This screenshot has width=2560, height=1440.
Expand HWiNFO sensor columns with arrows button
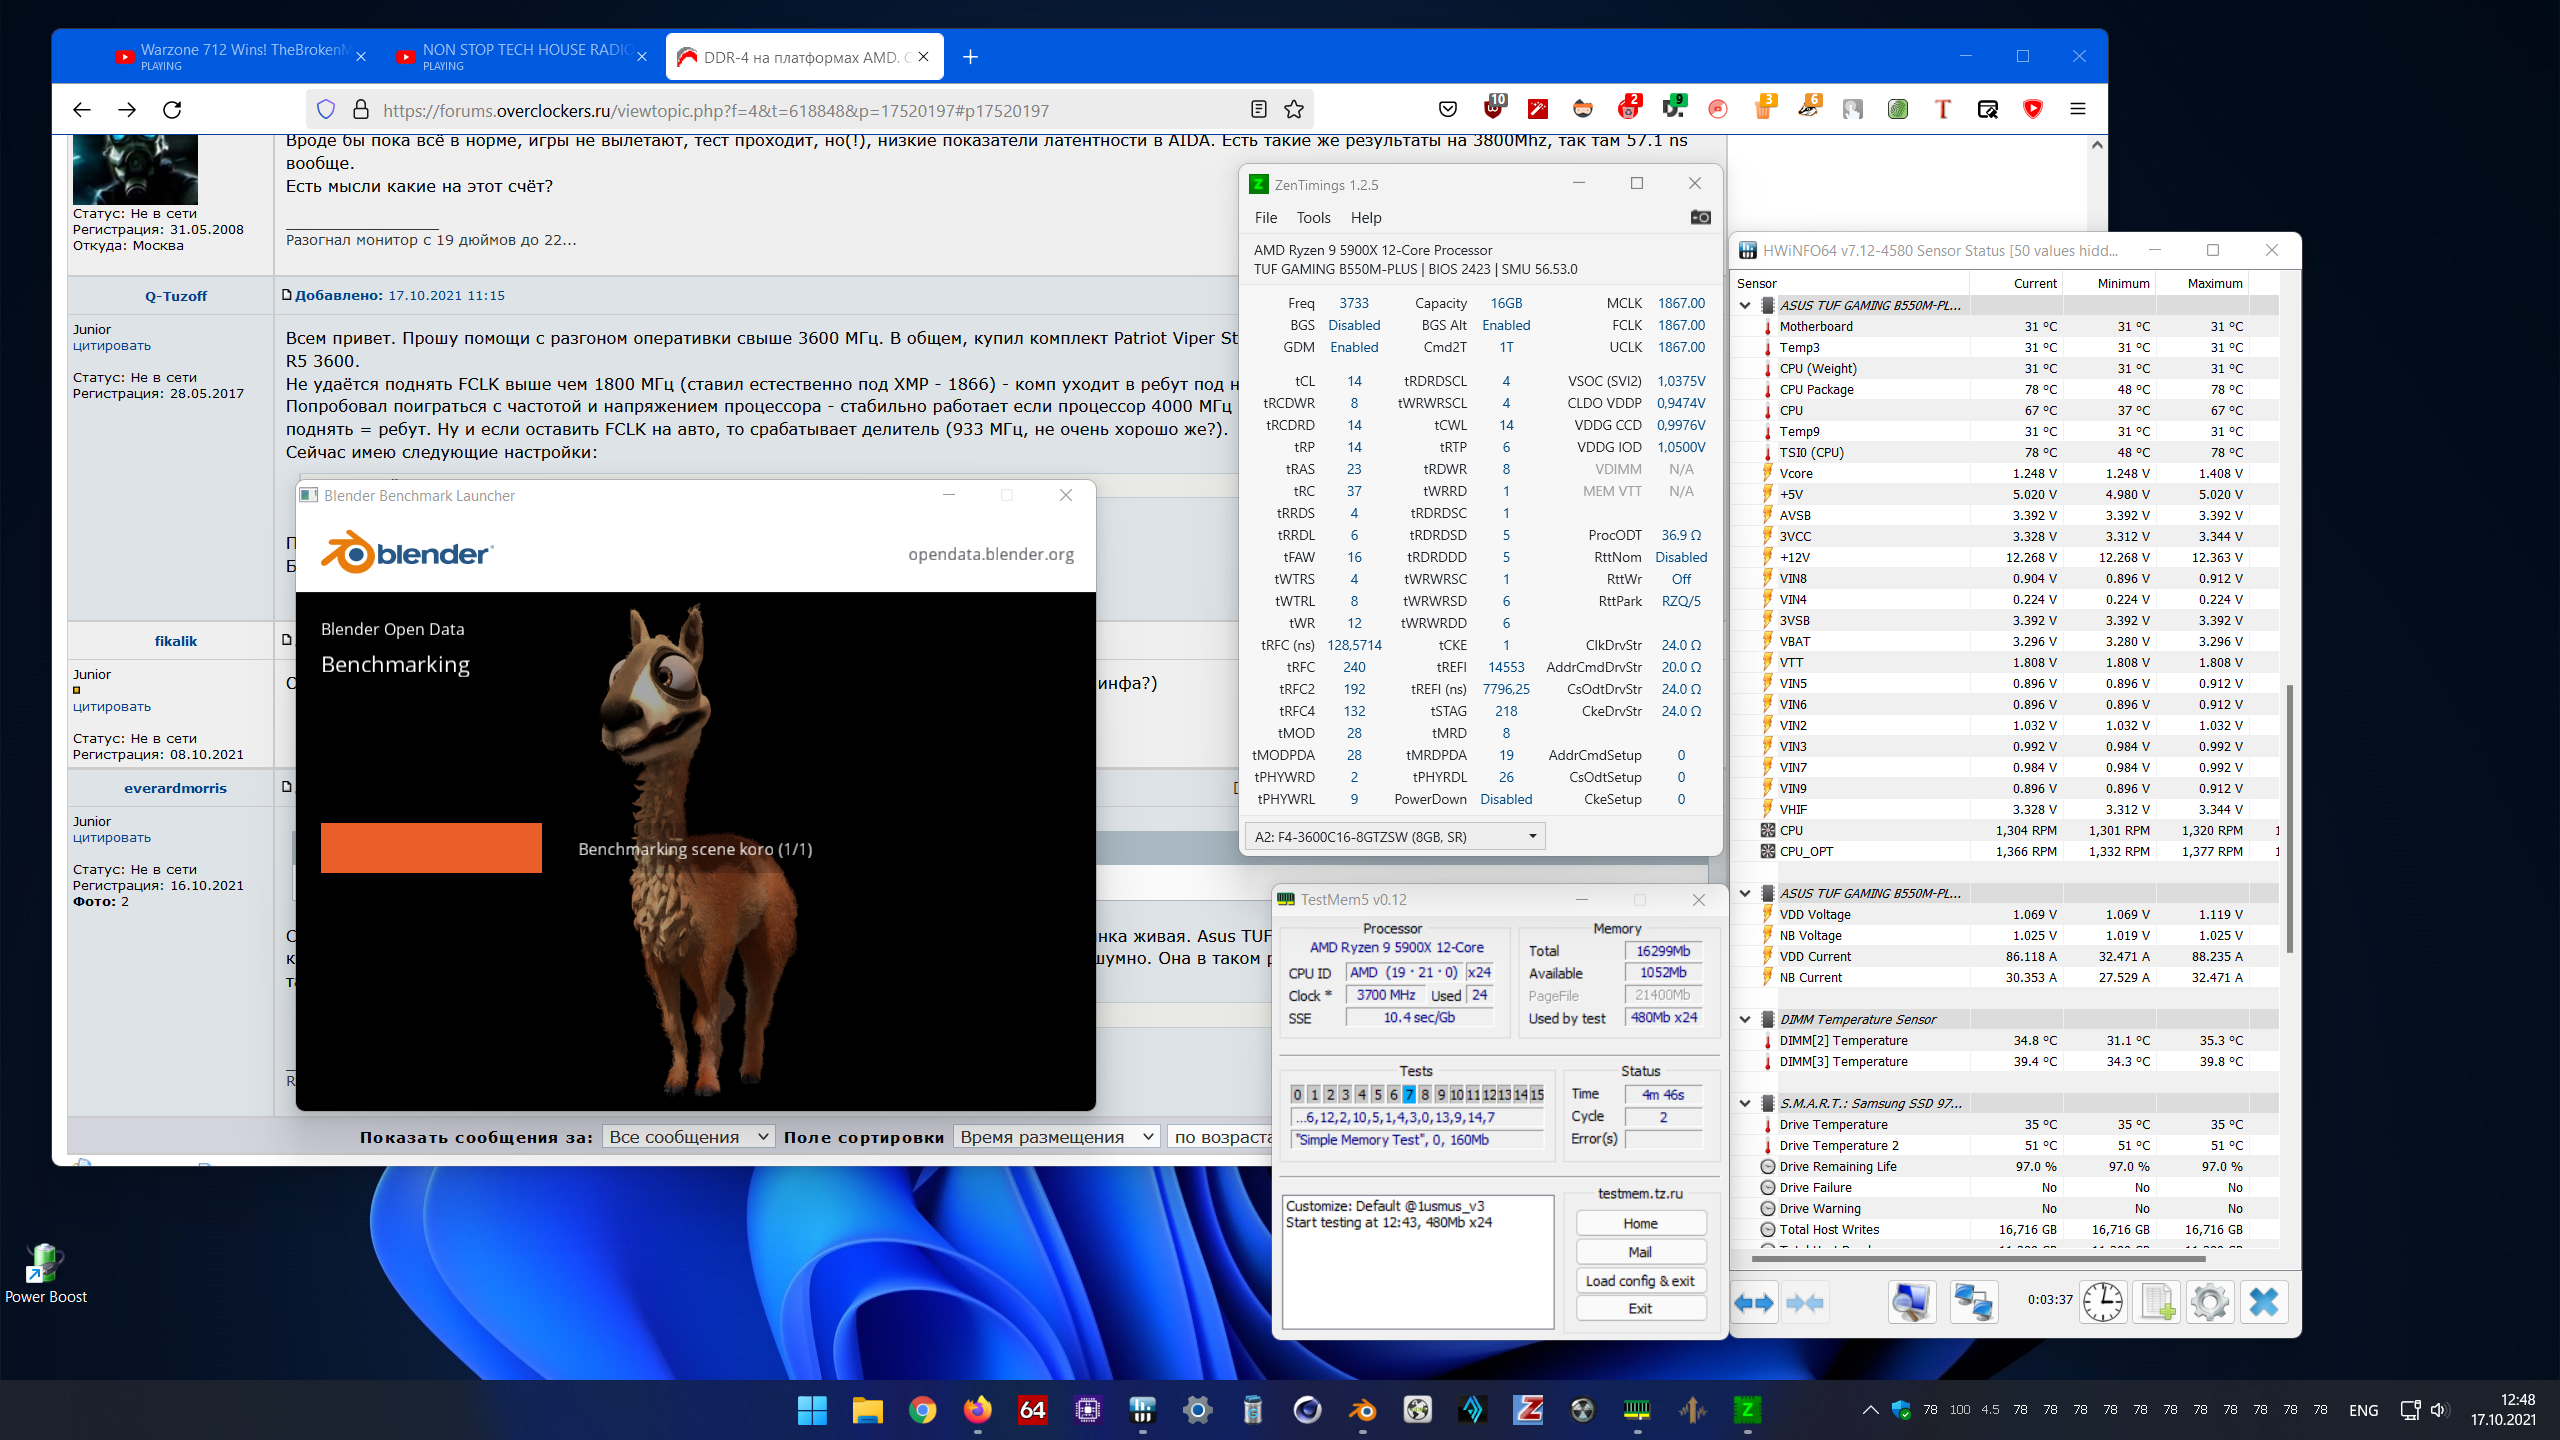(x=1754, y=1302)
